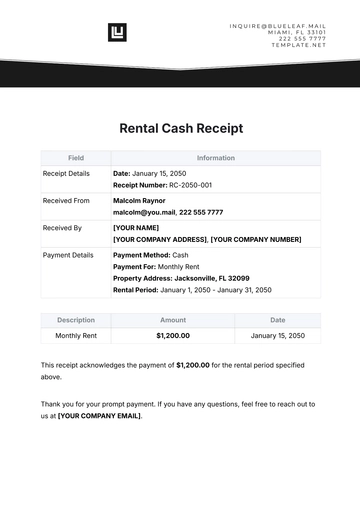
Task: Click the Description column header
Action: point(76,320)
